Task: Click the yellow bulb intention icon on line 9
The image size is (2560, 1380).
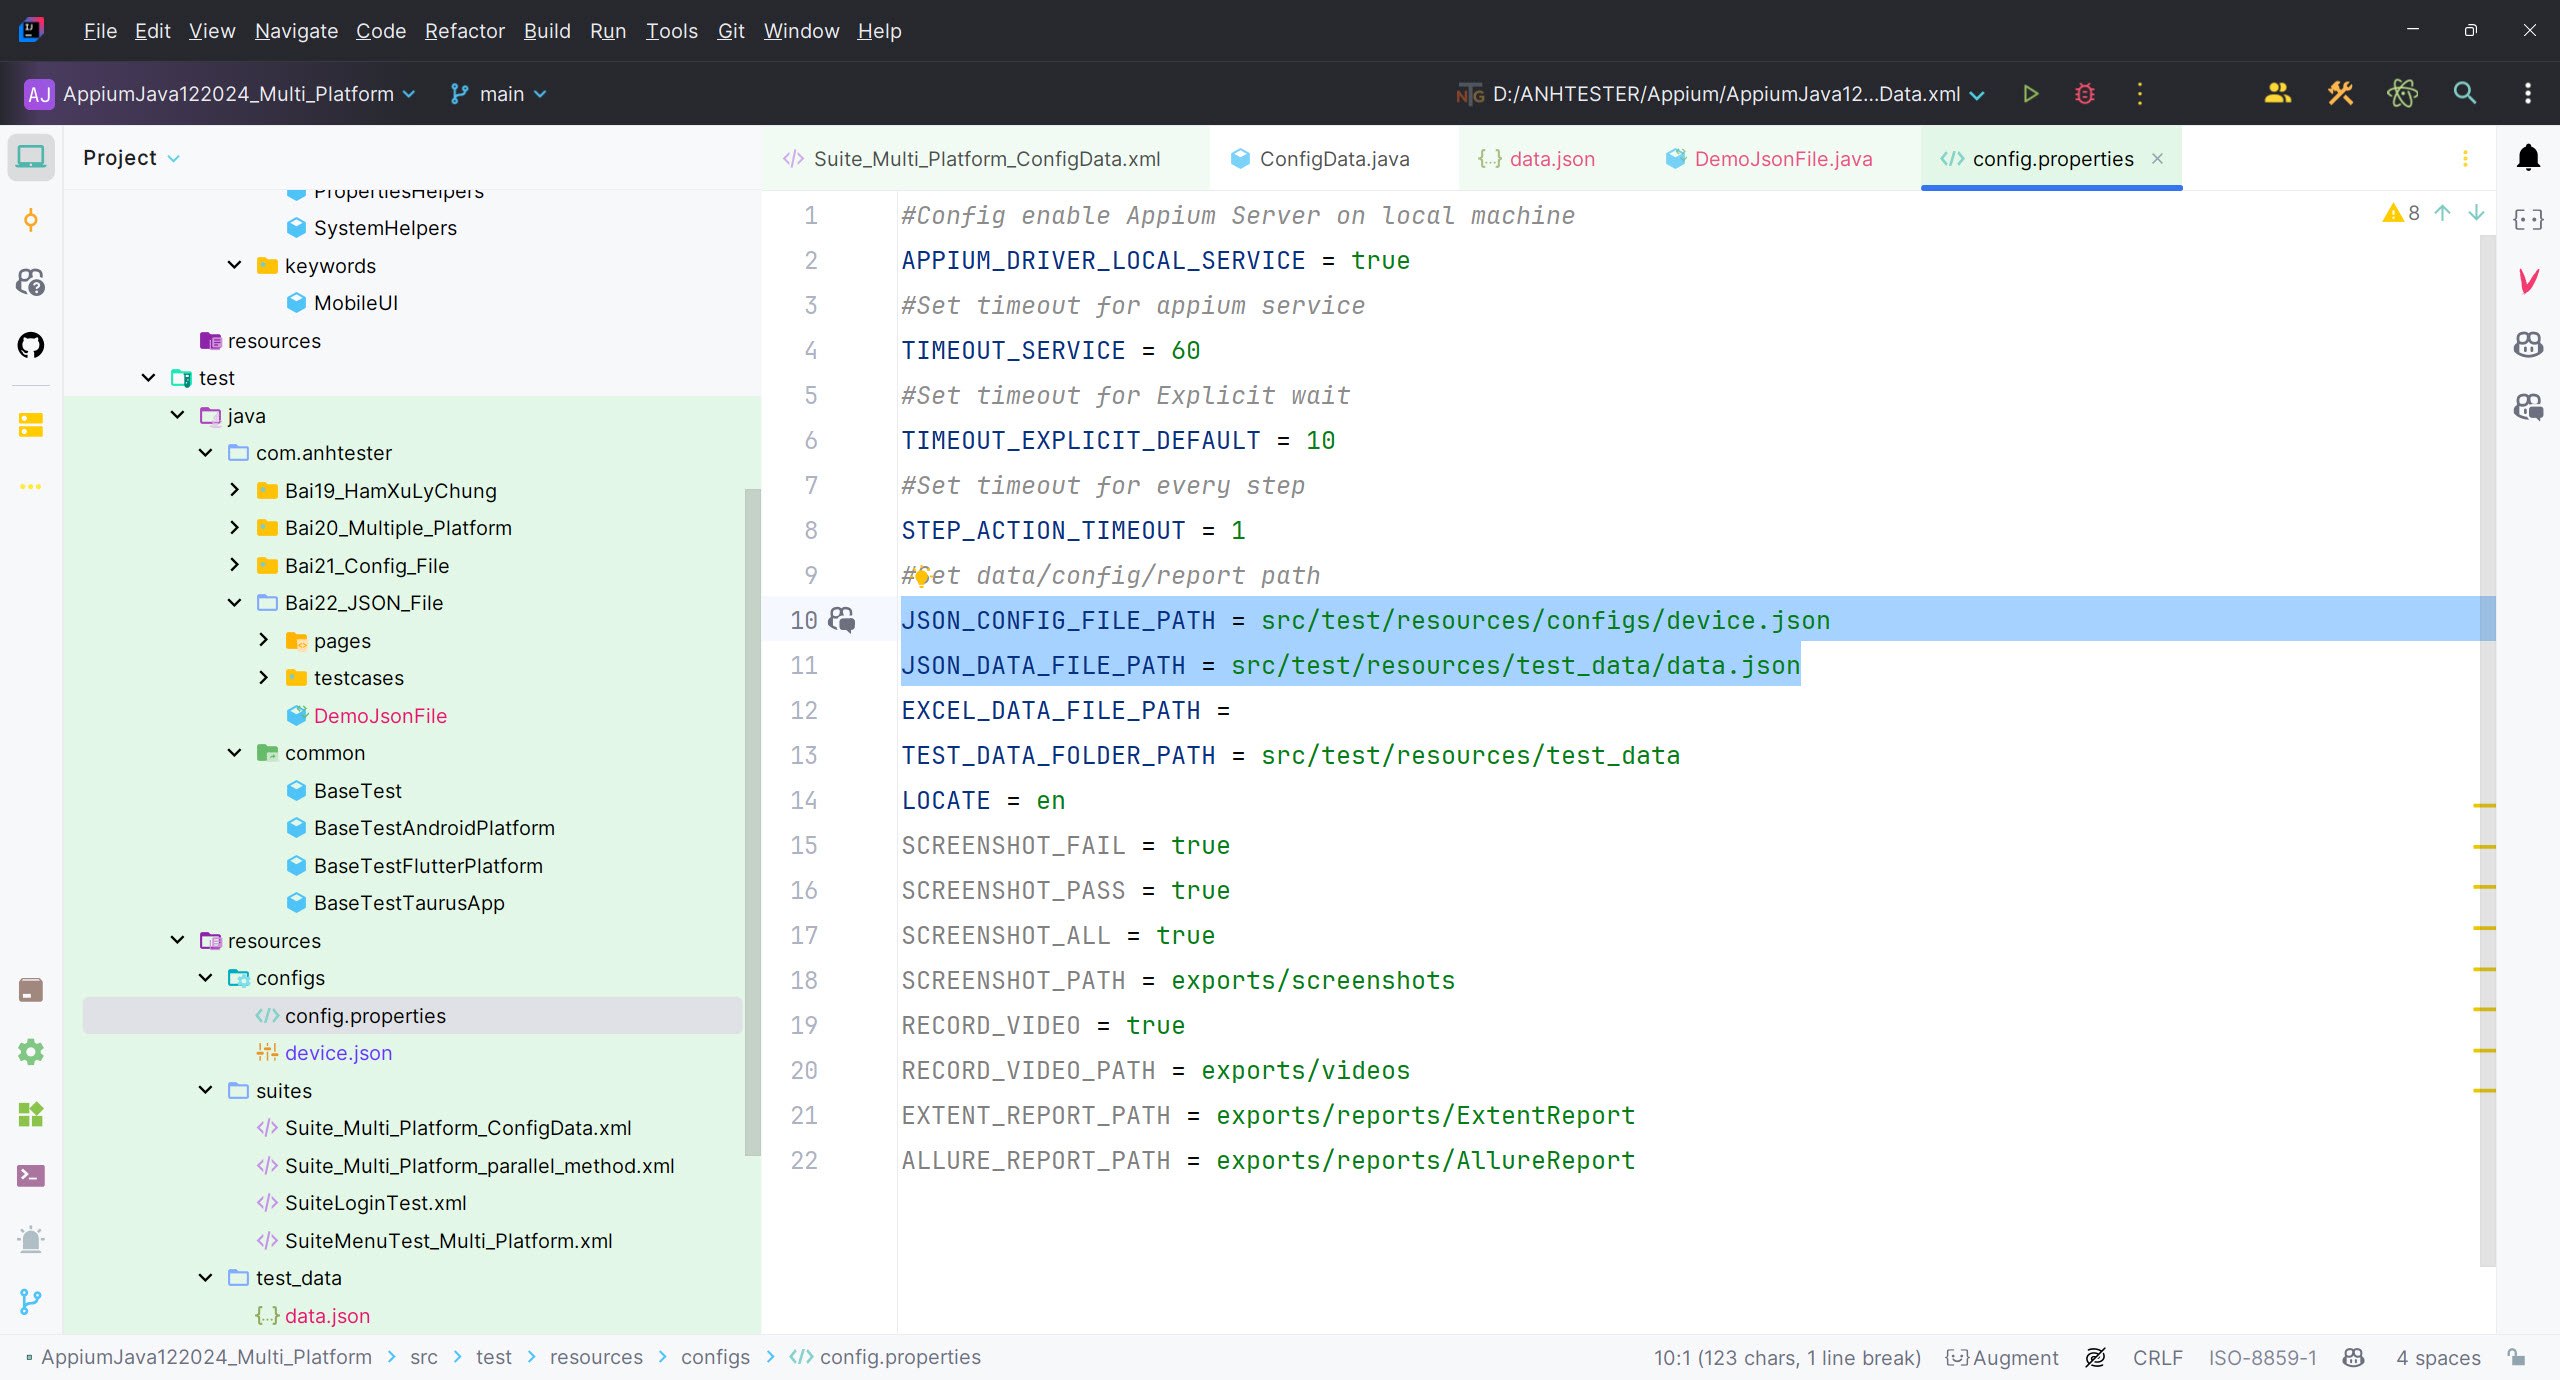Action: (x=922, y=576)
